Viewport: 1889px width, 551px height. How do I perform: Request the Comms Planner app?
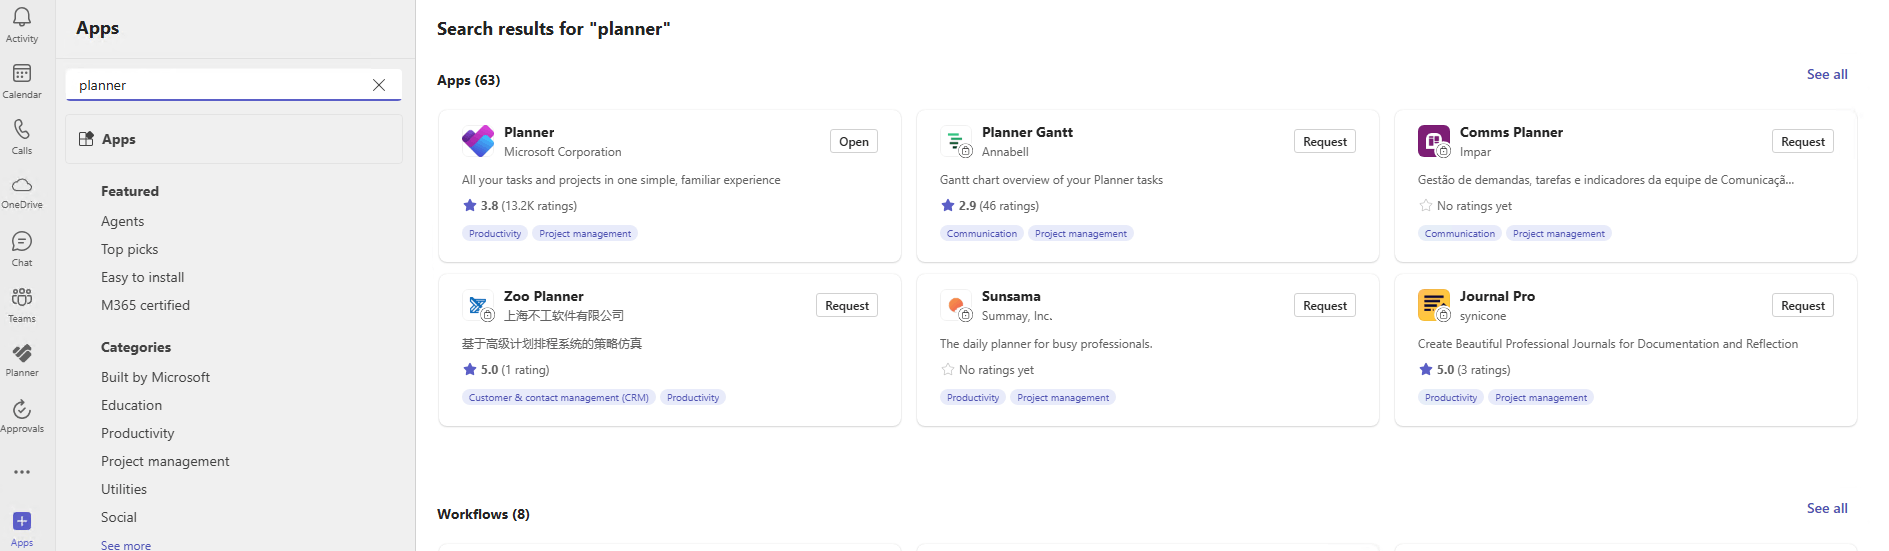point(1803,141)
